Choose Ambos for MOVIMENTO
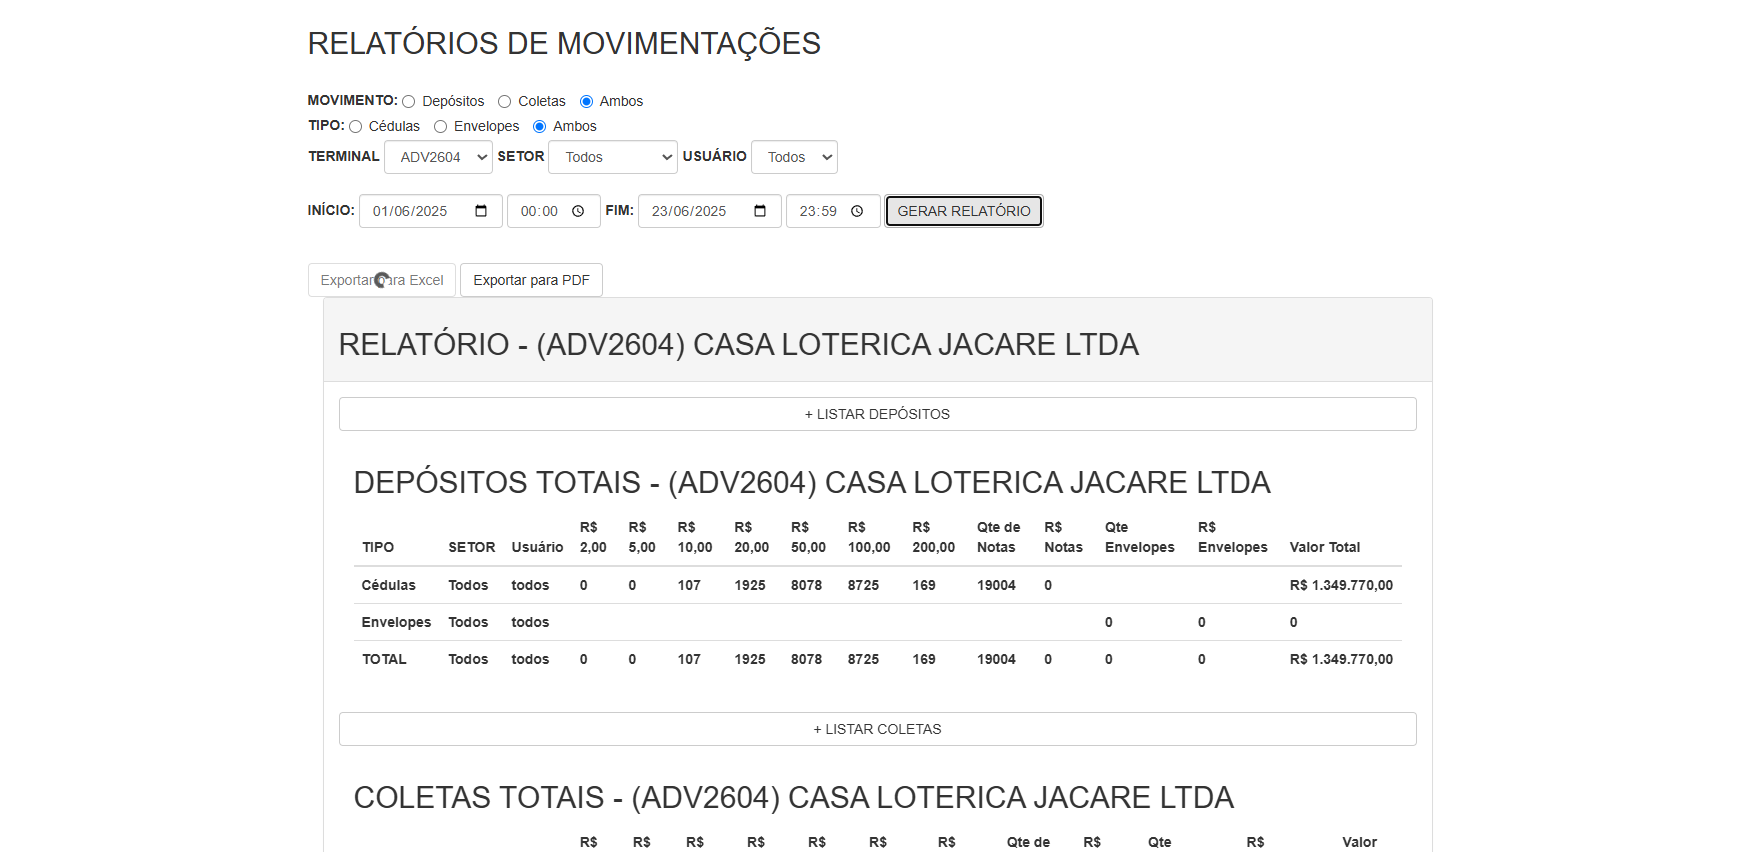Viewport: 1742px width, 852px height. point(586,102)
